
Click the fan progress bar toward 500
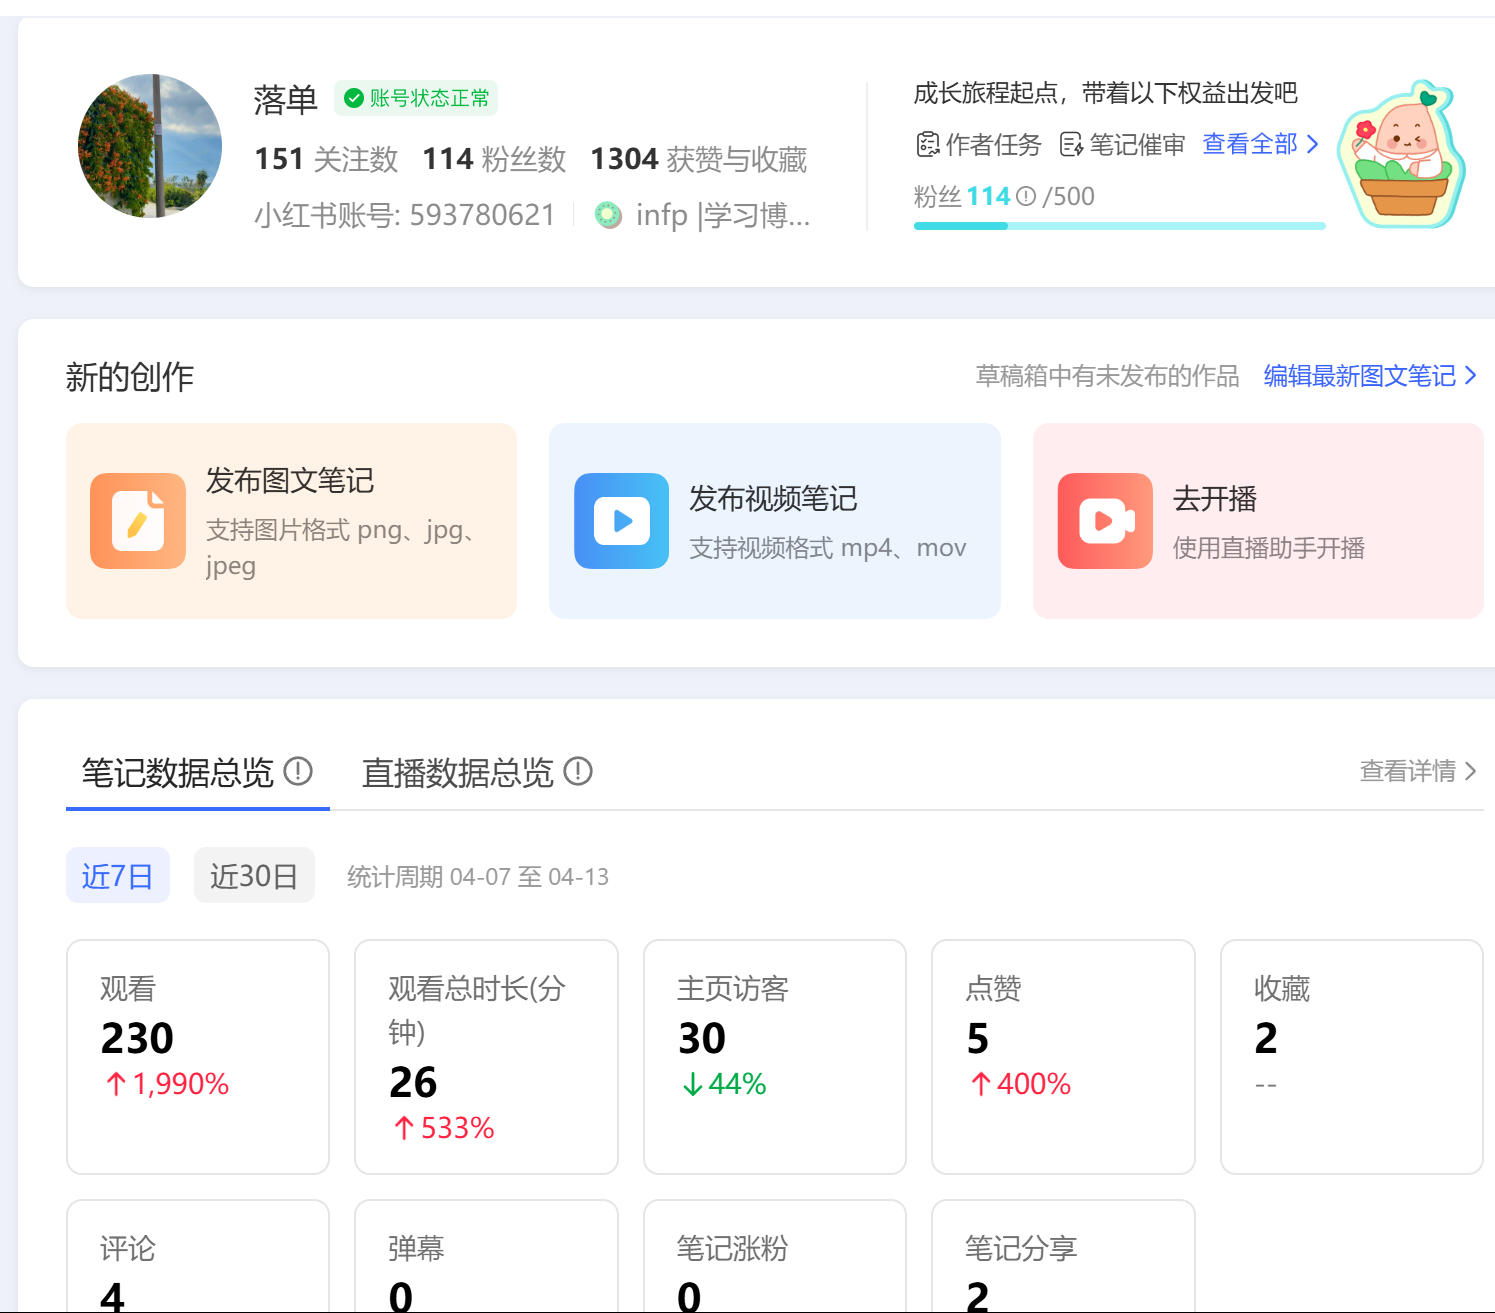[x=1119, y=227]
